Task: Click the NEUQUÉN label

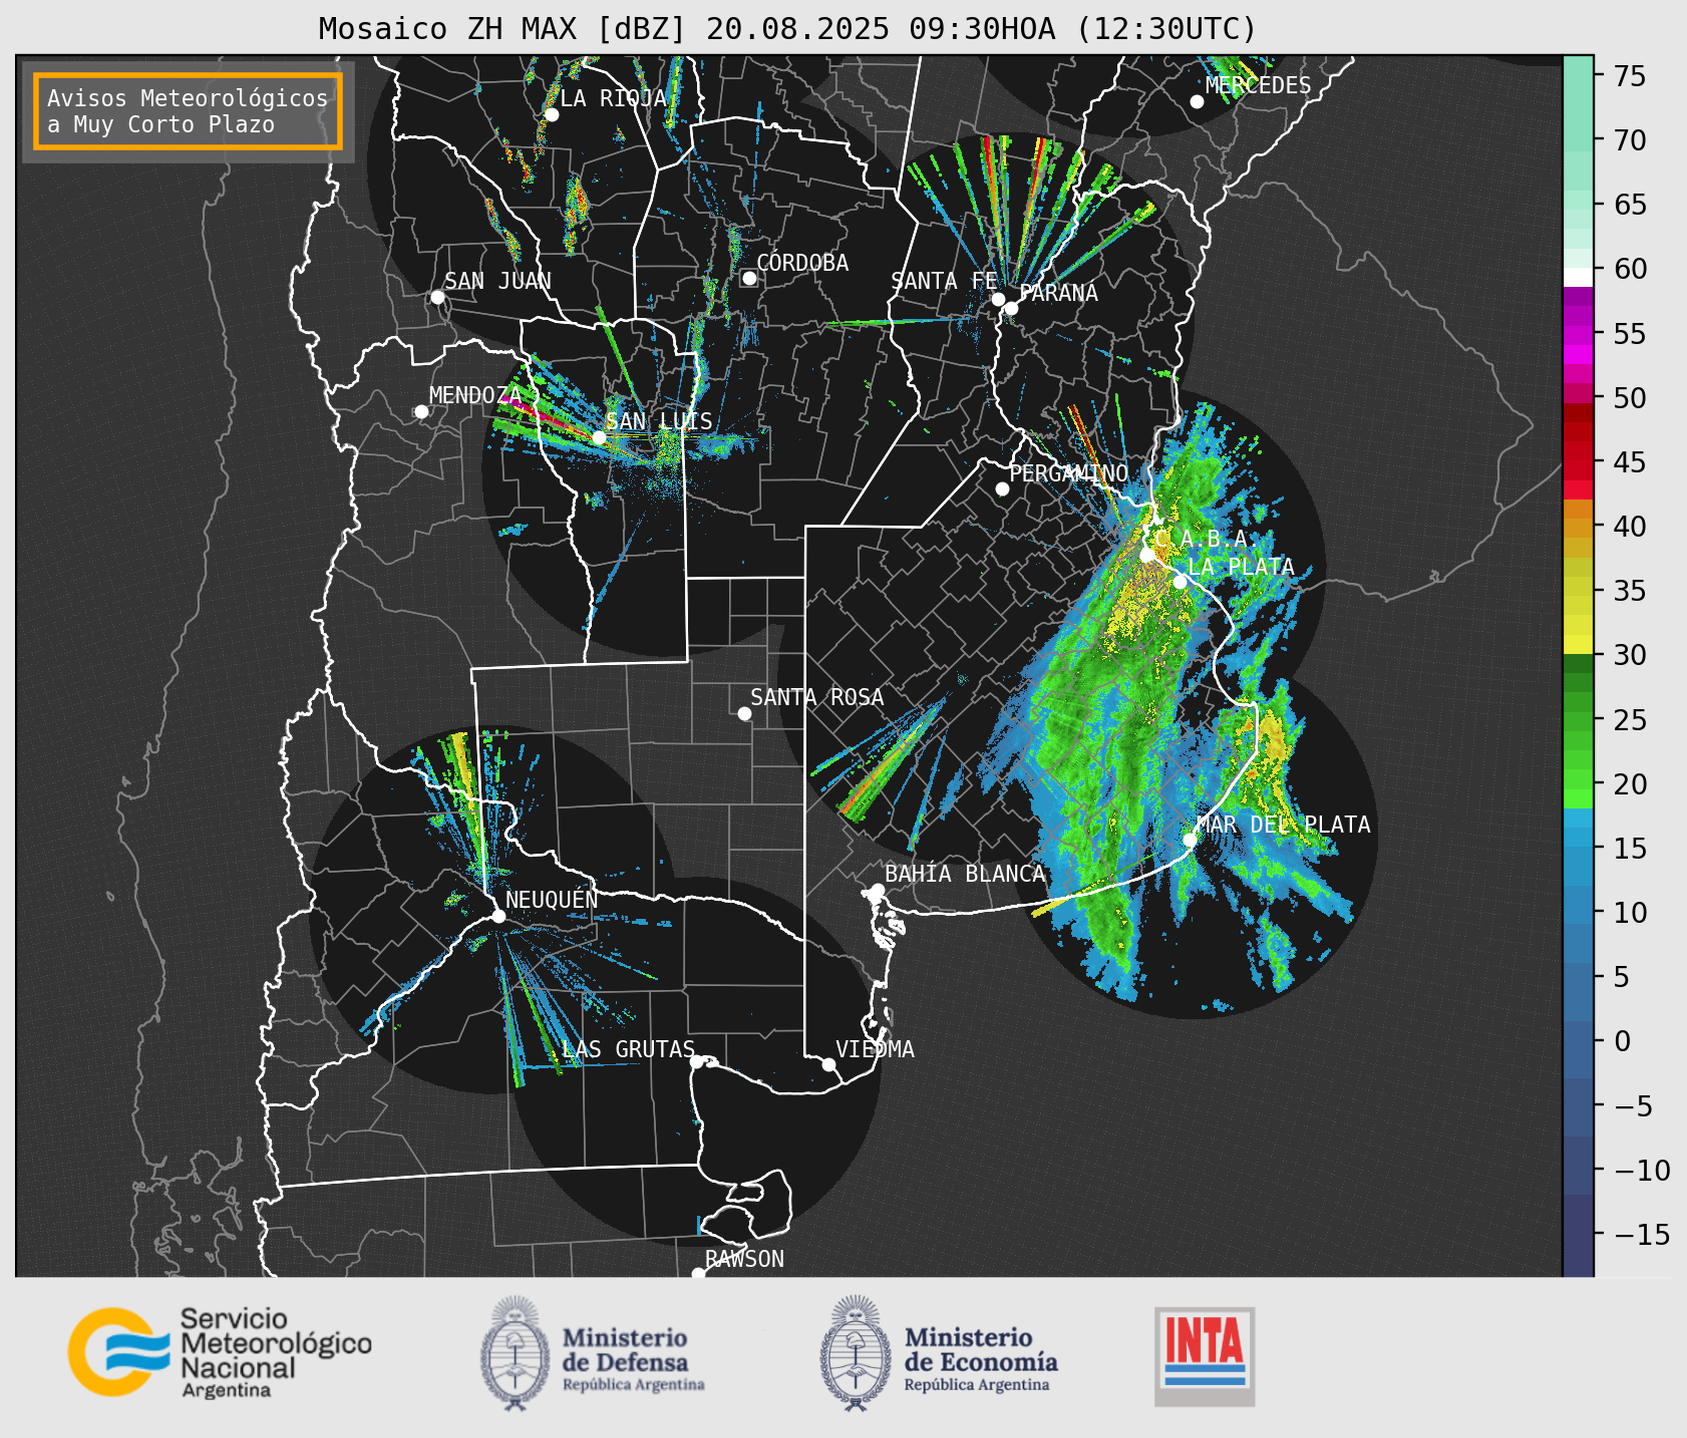Action: point(551,899)
